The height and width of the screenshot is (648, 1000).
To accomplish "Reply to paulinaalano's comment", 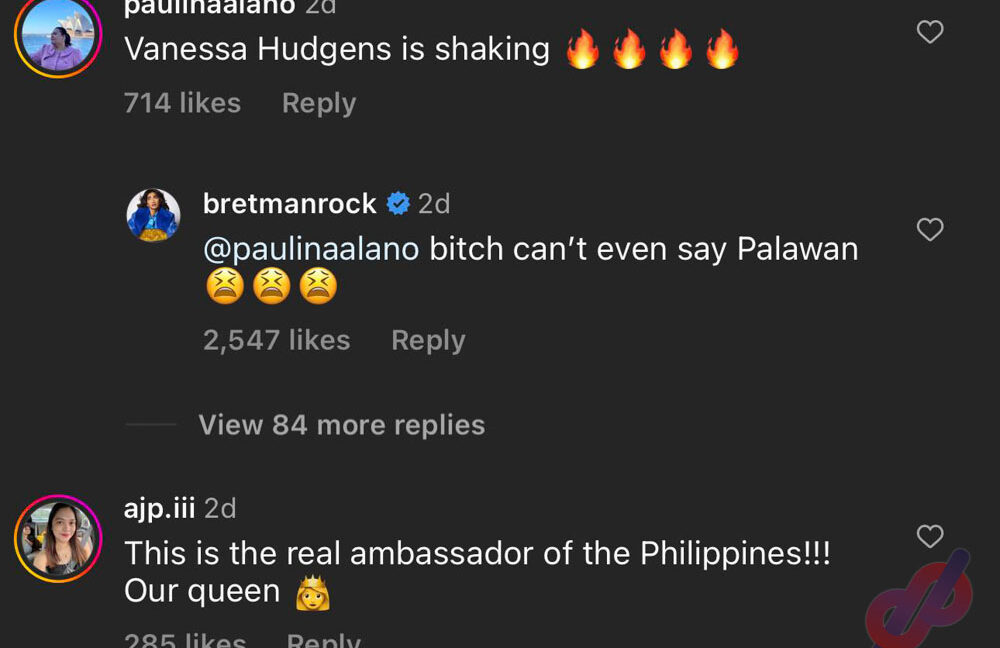I will 319,103.
